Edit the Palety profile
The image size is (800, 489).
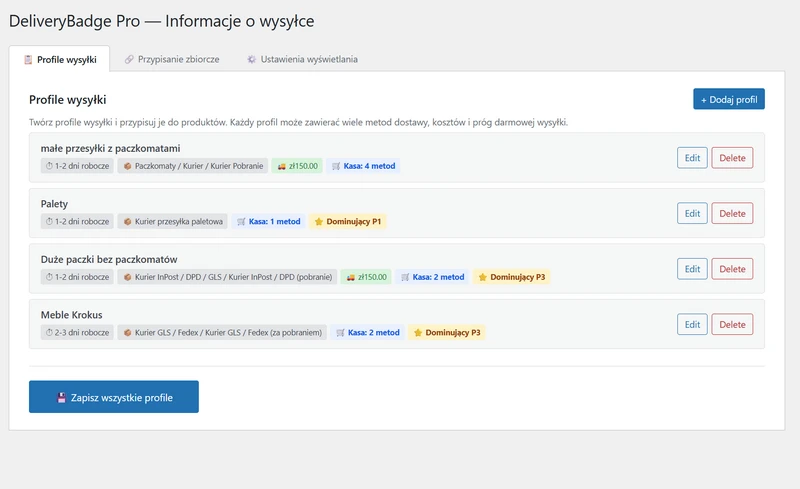pos(692,213)
